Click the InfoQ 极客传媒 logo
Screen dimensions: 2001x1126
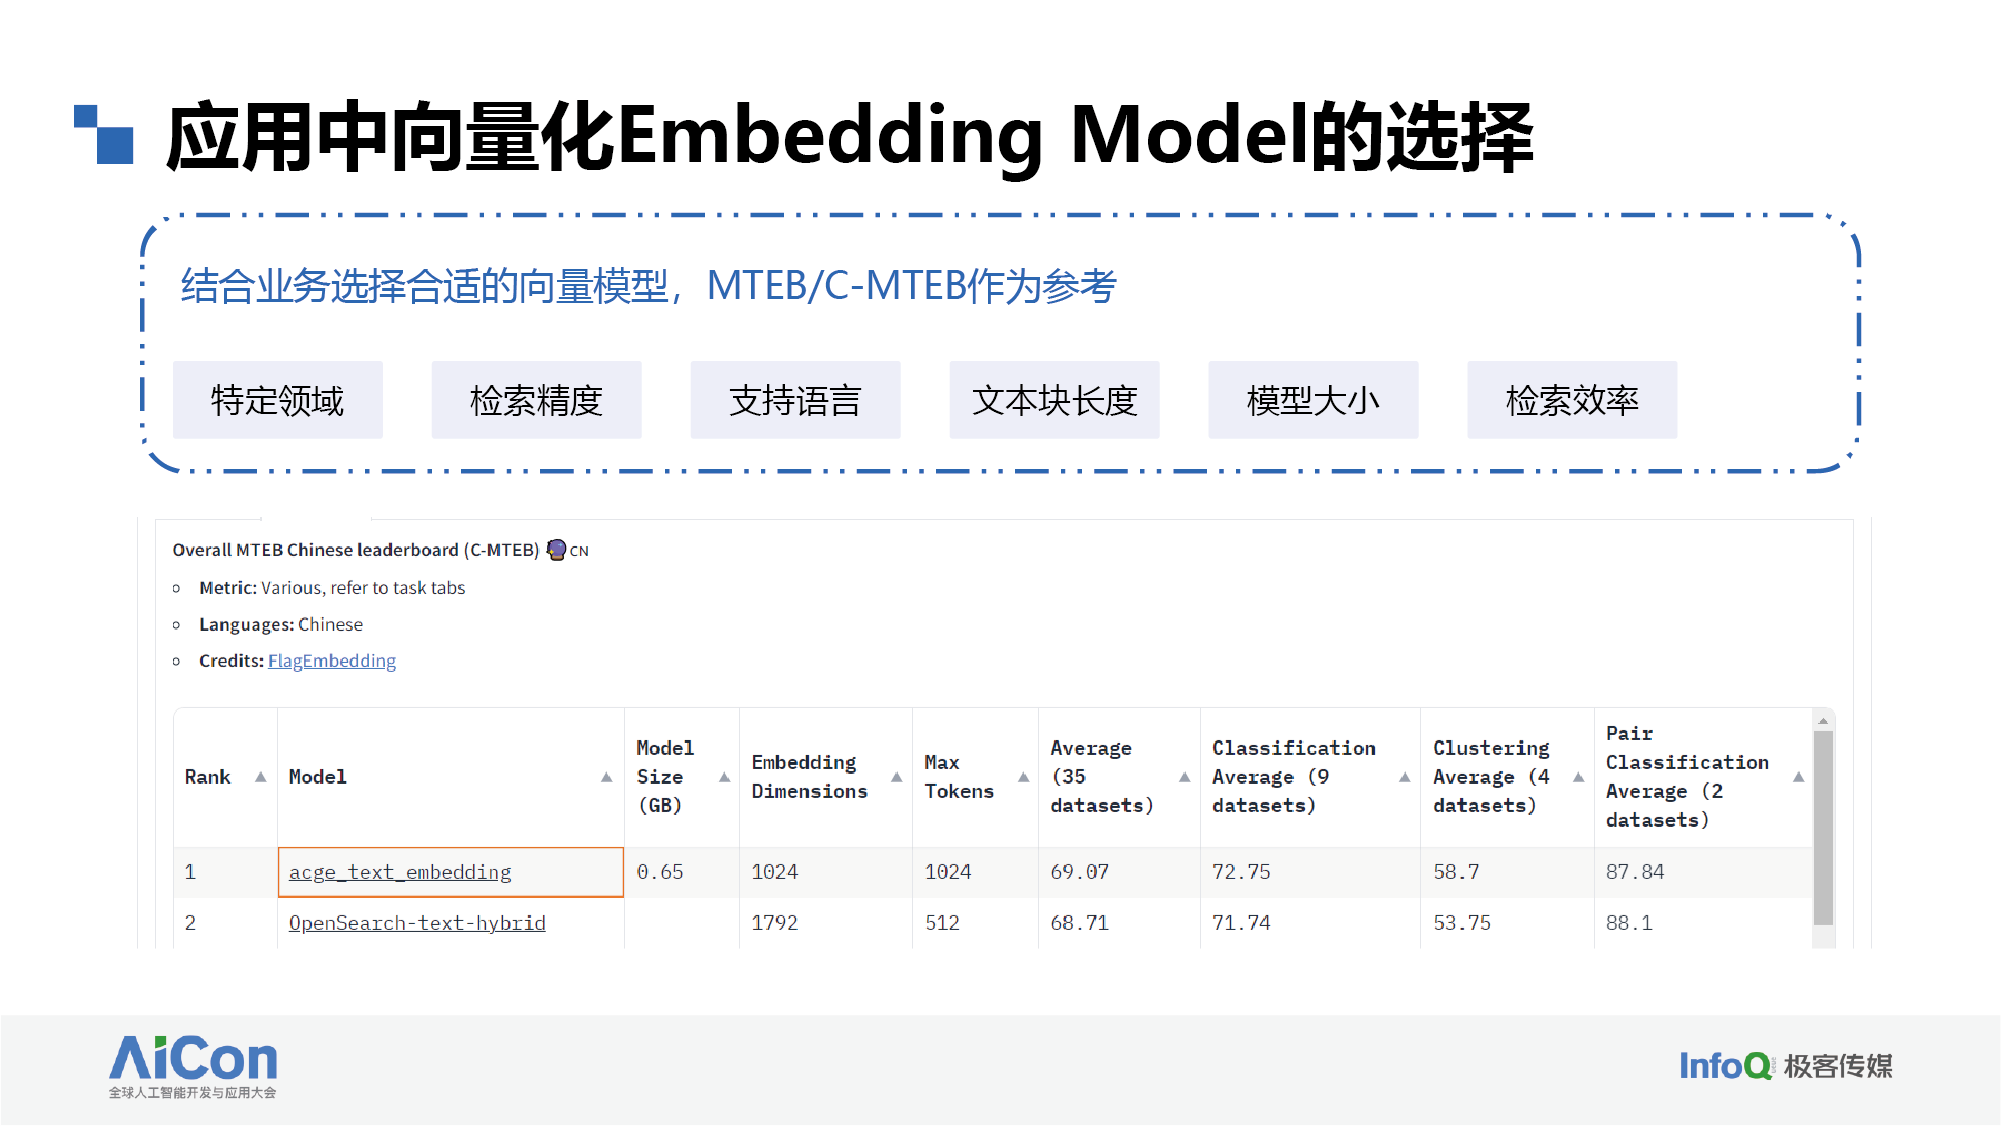click(x=1785, y=1066)
